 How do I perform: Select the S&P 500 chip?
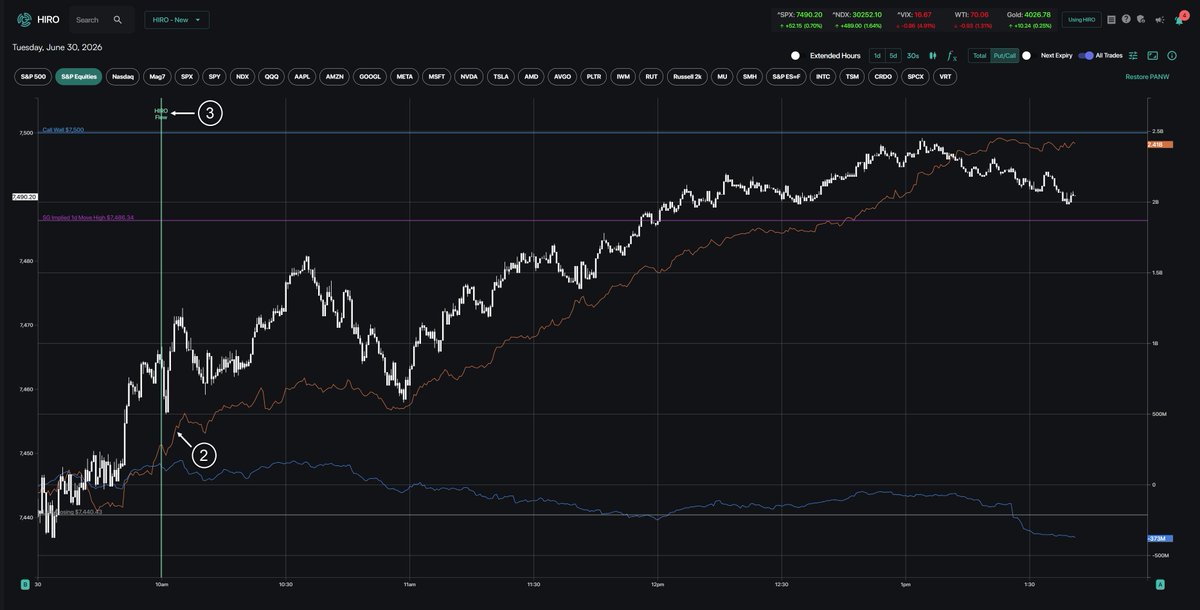[33, 76]
